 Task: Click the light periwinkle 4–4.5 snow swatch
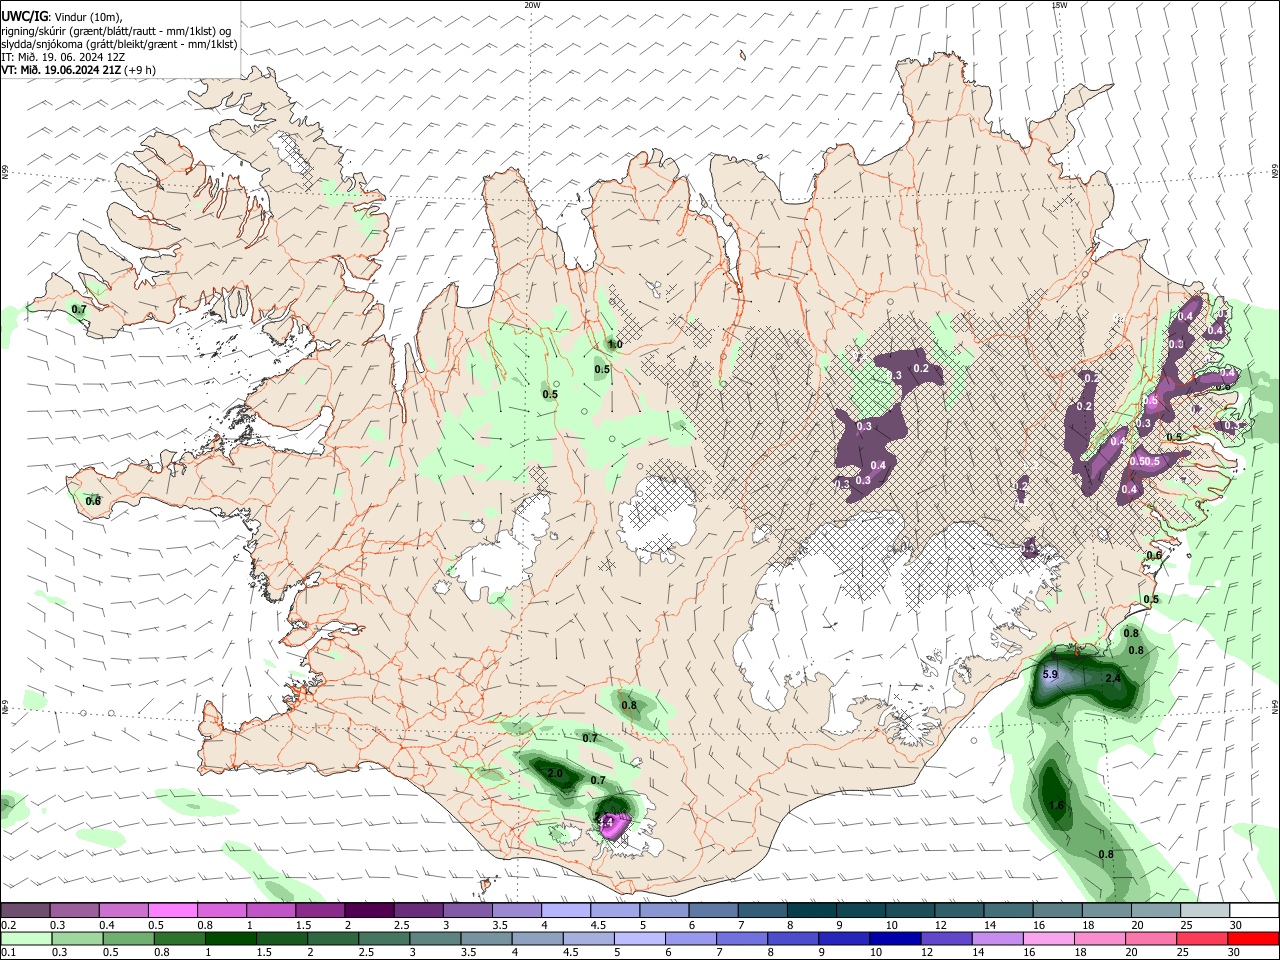566,910
